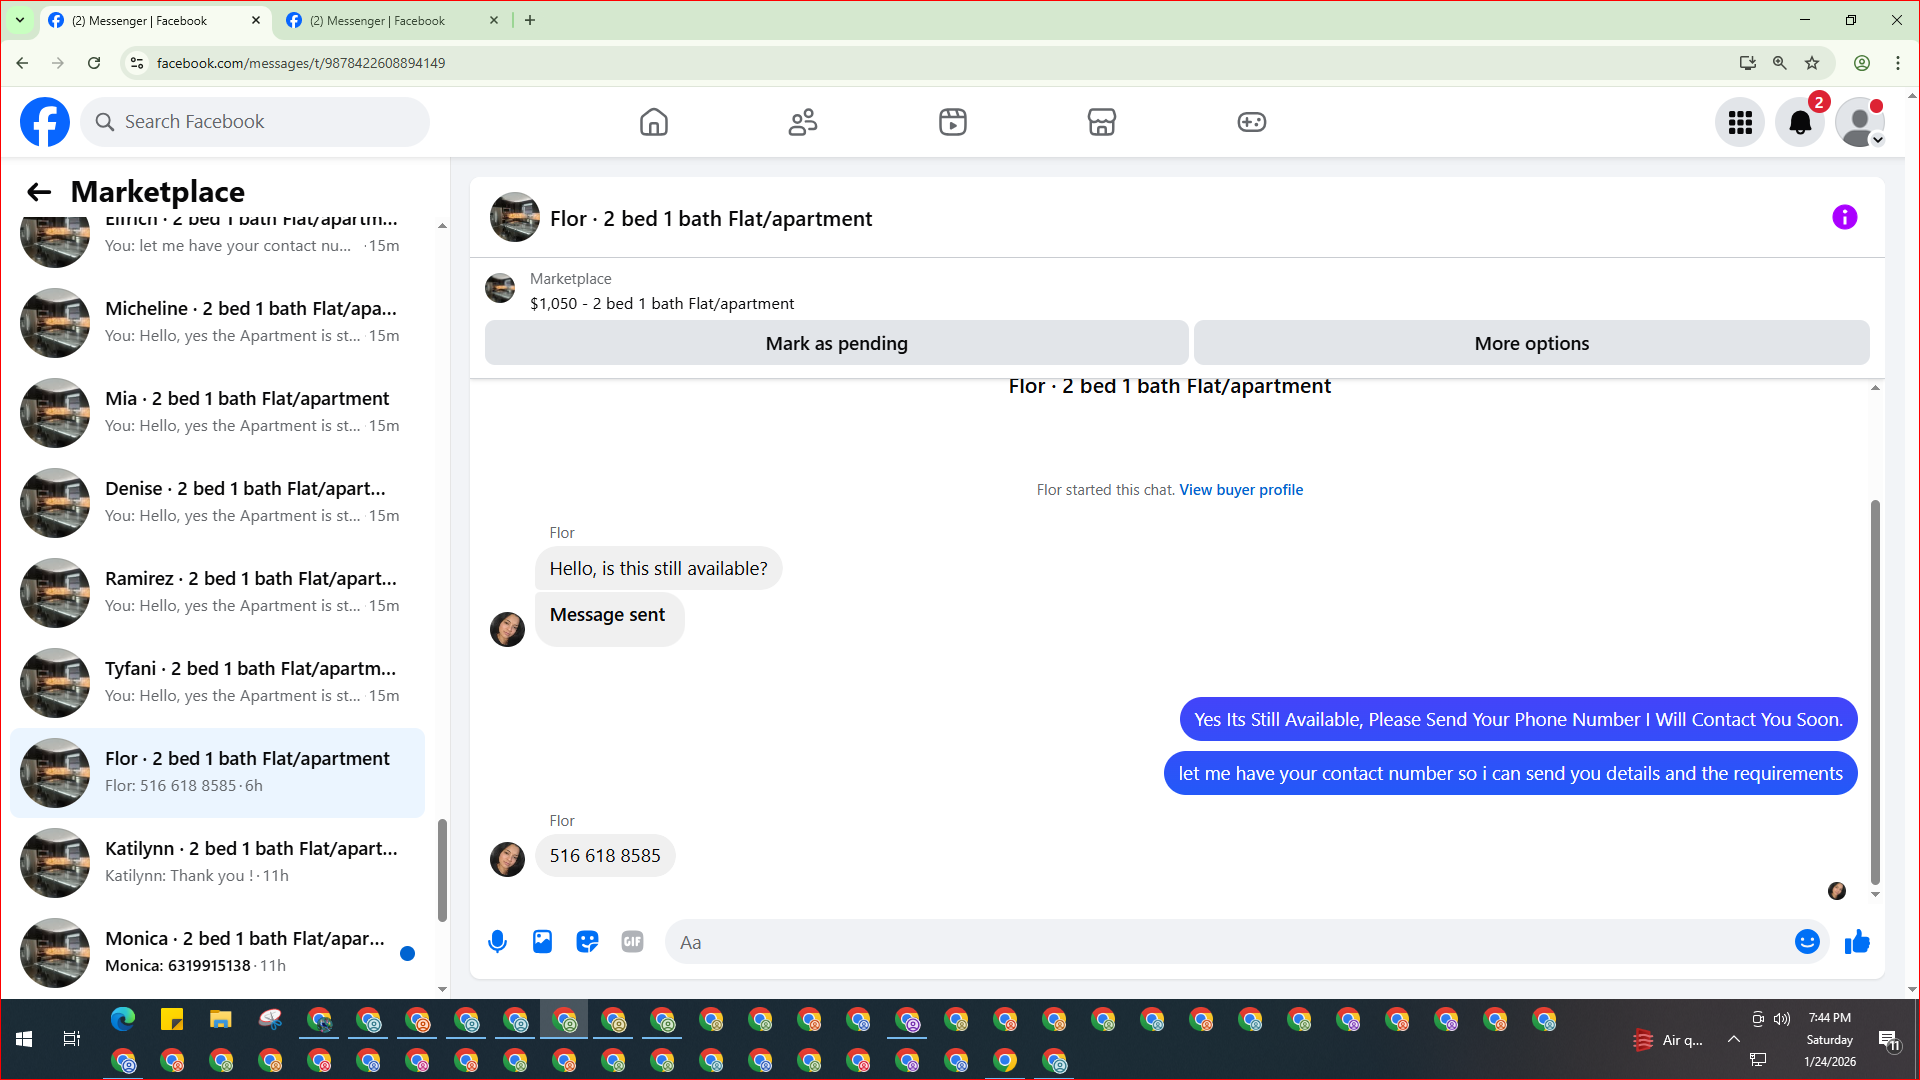1920x1080 pixels.
Task: Click the Aa message input field
Action: 1230,942
